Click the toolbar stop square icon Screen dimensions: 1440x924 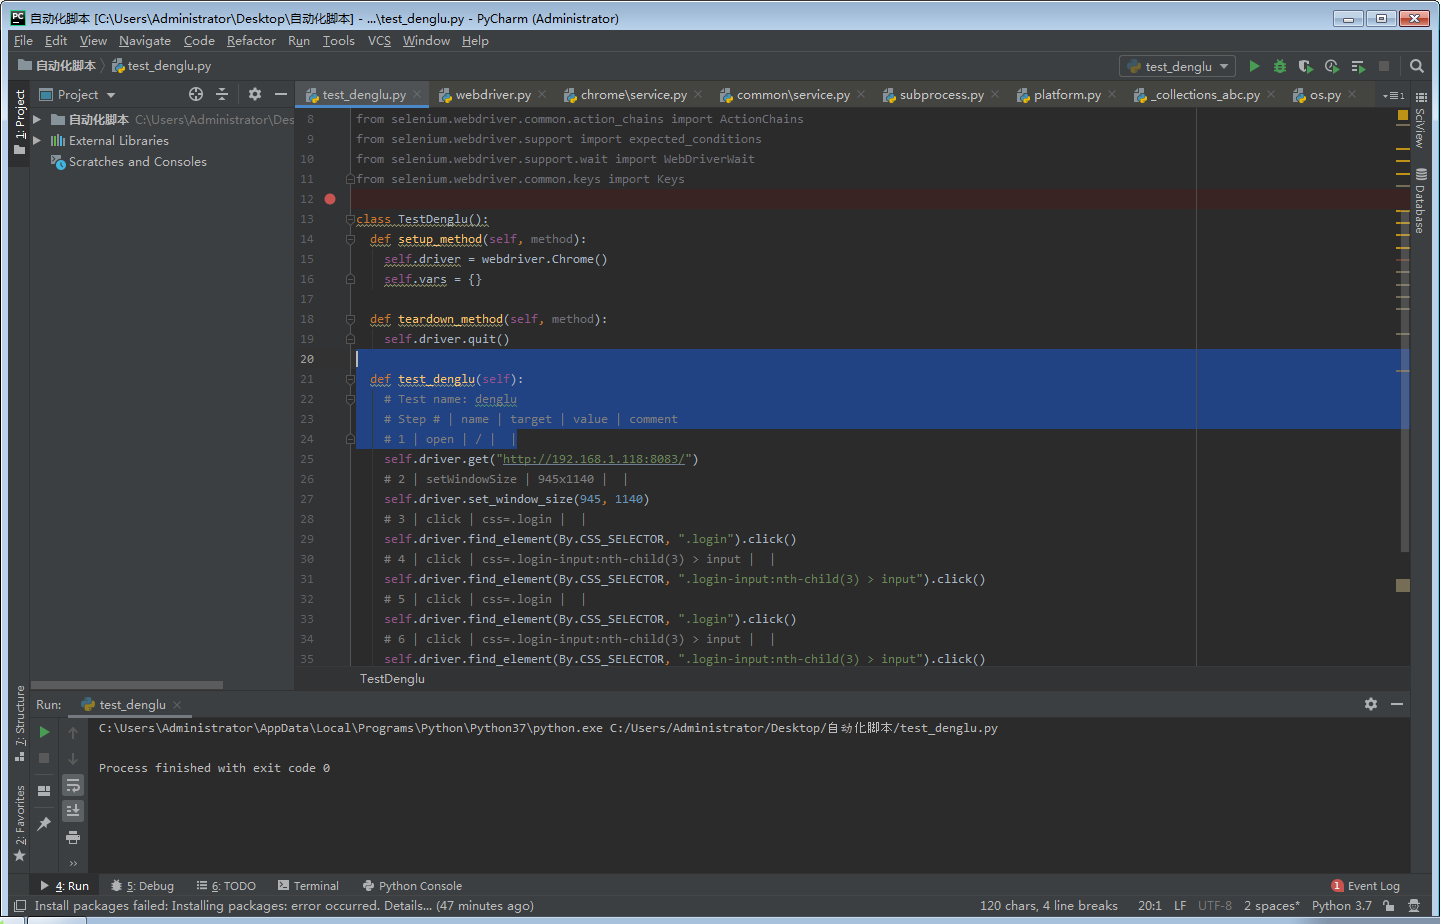click(1384, 66)
